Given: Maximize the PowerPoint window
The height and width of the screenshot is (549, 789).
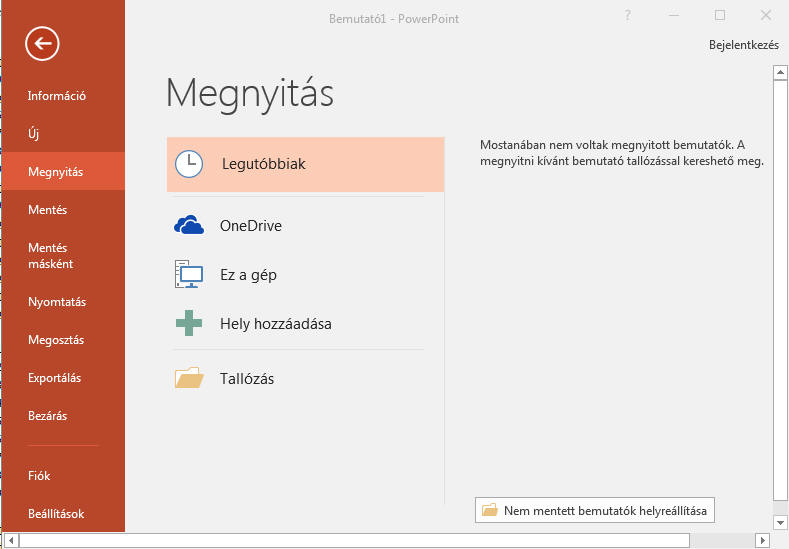Looking at the screenshot, I should tap(720, 16).
